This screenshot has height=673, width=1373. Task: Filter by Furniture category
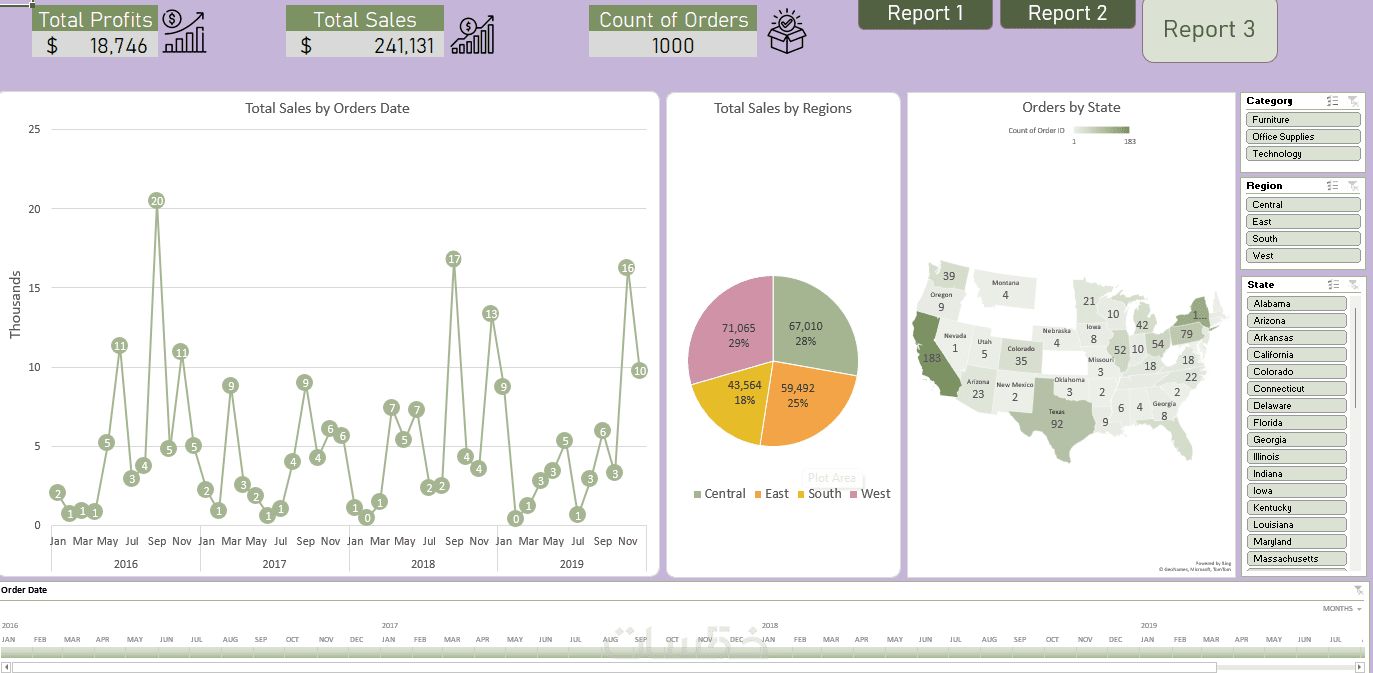(x=1303, y=120)
